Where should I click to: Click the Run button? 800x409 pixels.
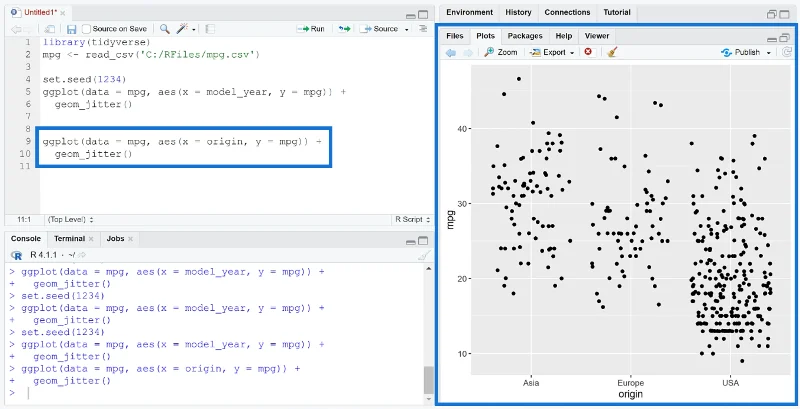[311, 29]
